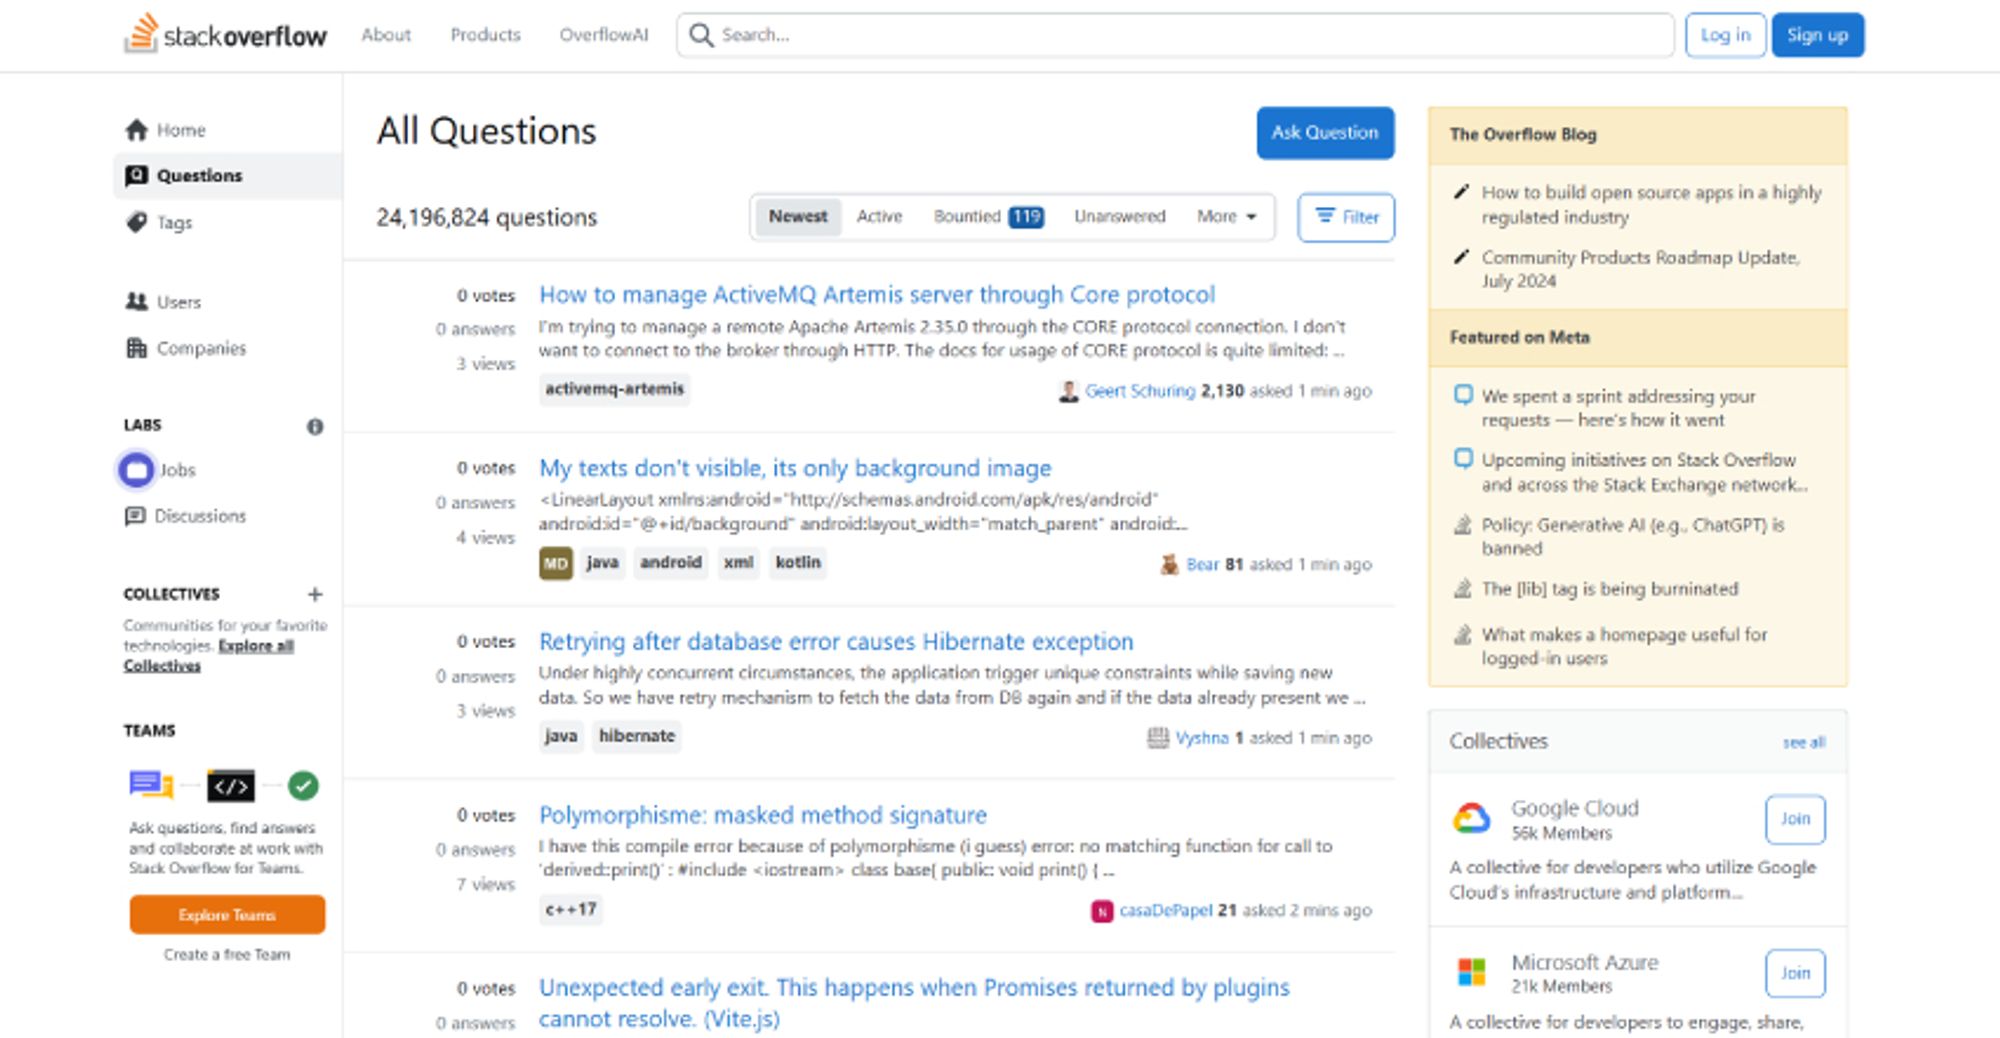The width and height of the screenshot is (2000, 1038).
Task: Add a collective with plus icon
Action: 315,594
